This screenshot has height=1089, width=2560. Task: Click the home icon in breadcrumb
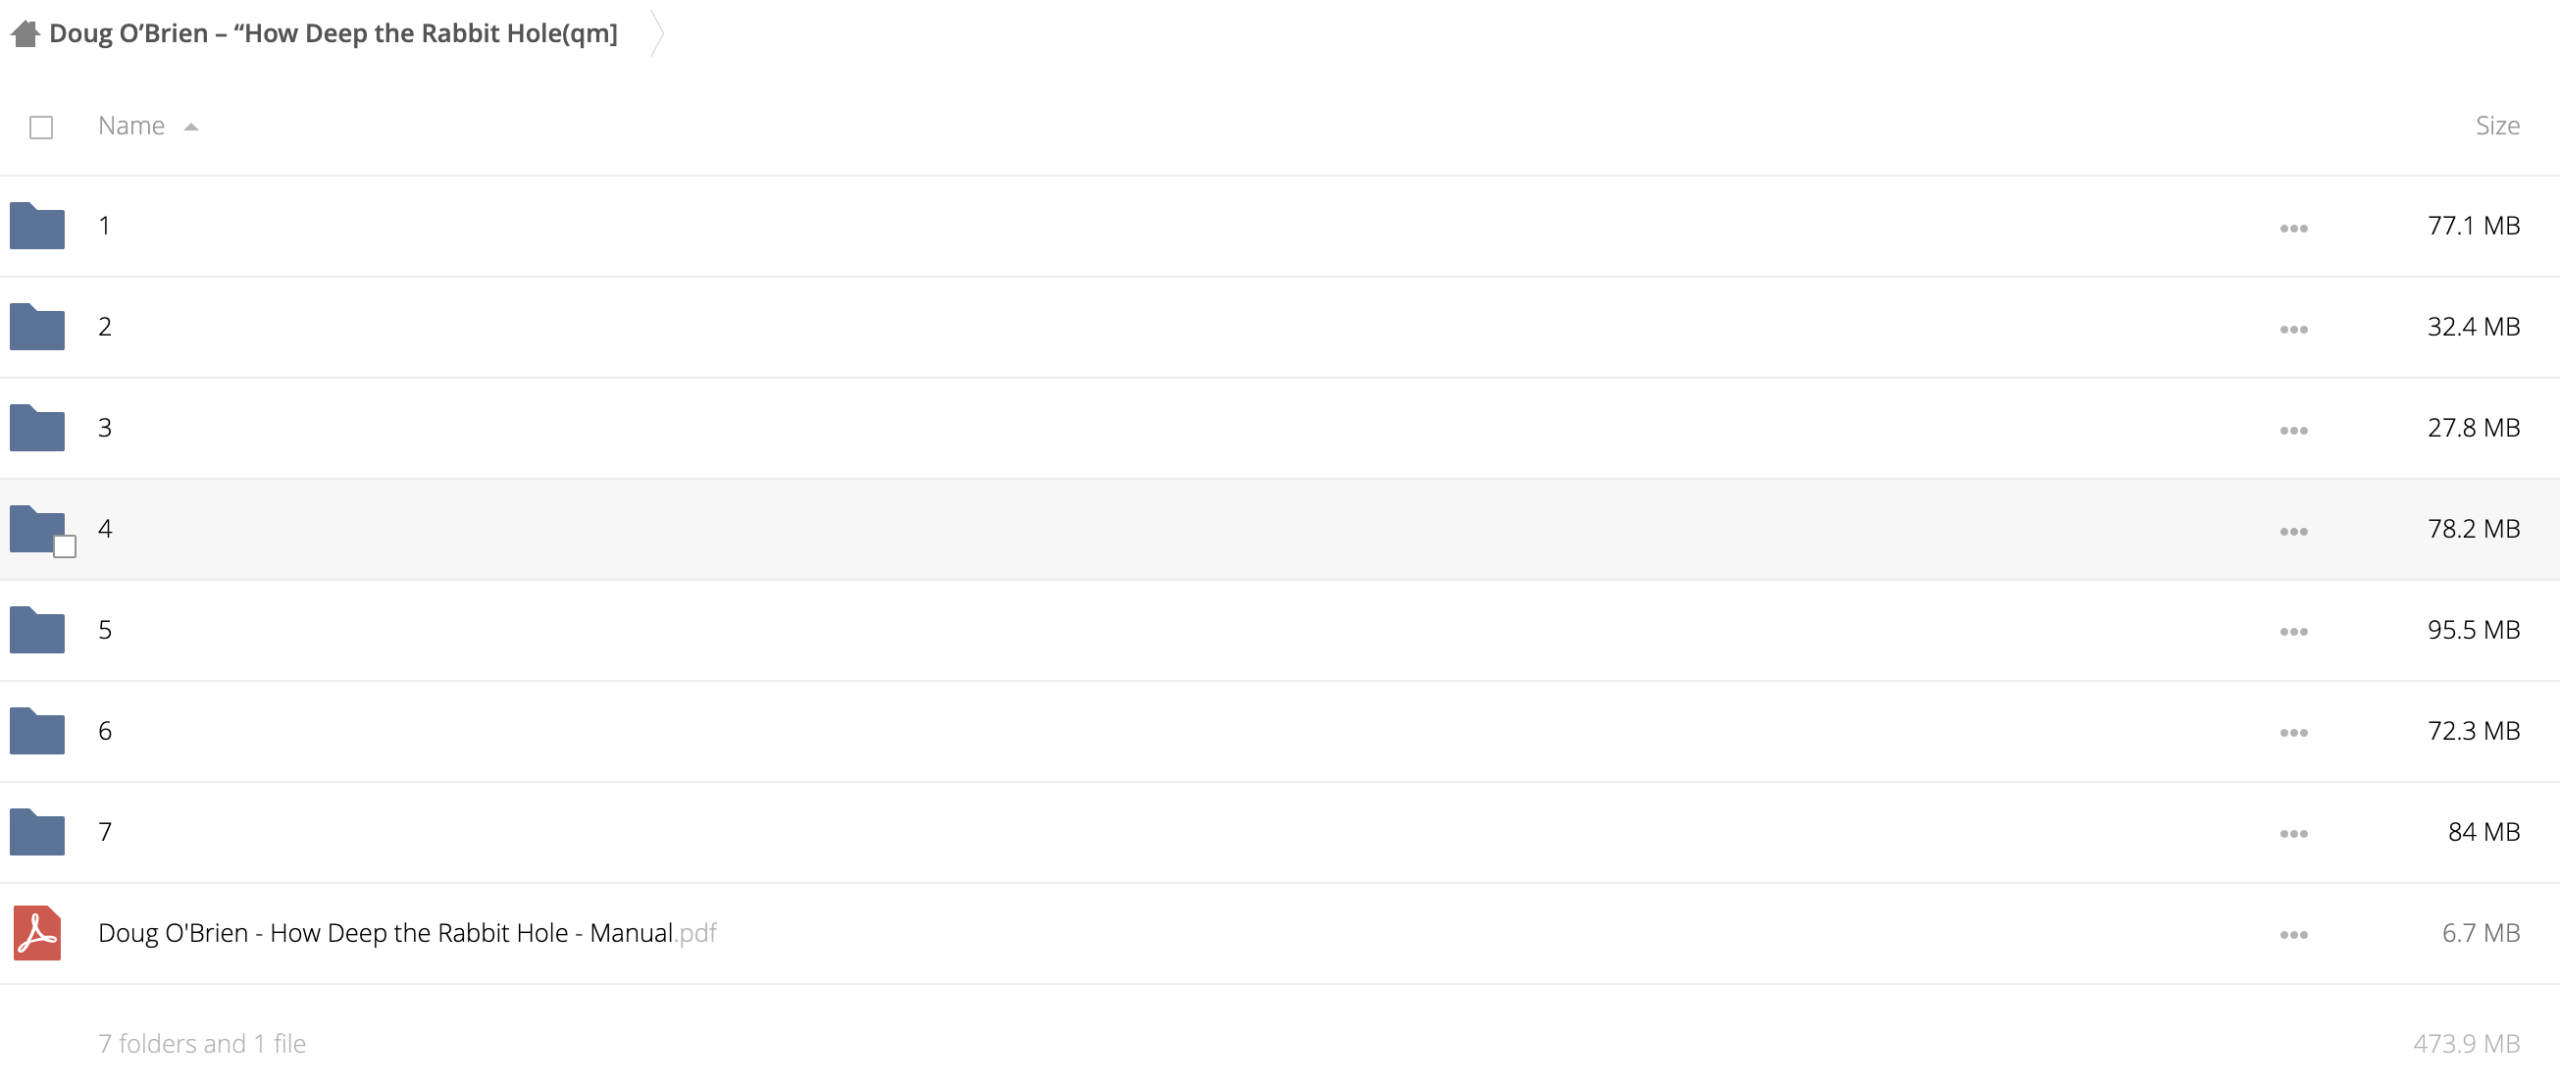point(25,34)
